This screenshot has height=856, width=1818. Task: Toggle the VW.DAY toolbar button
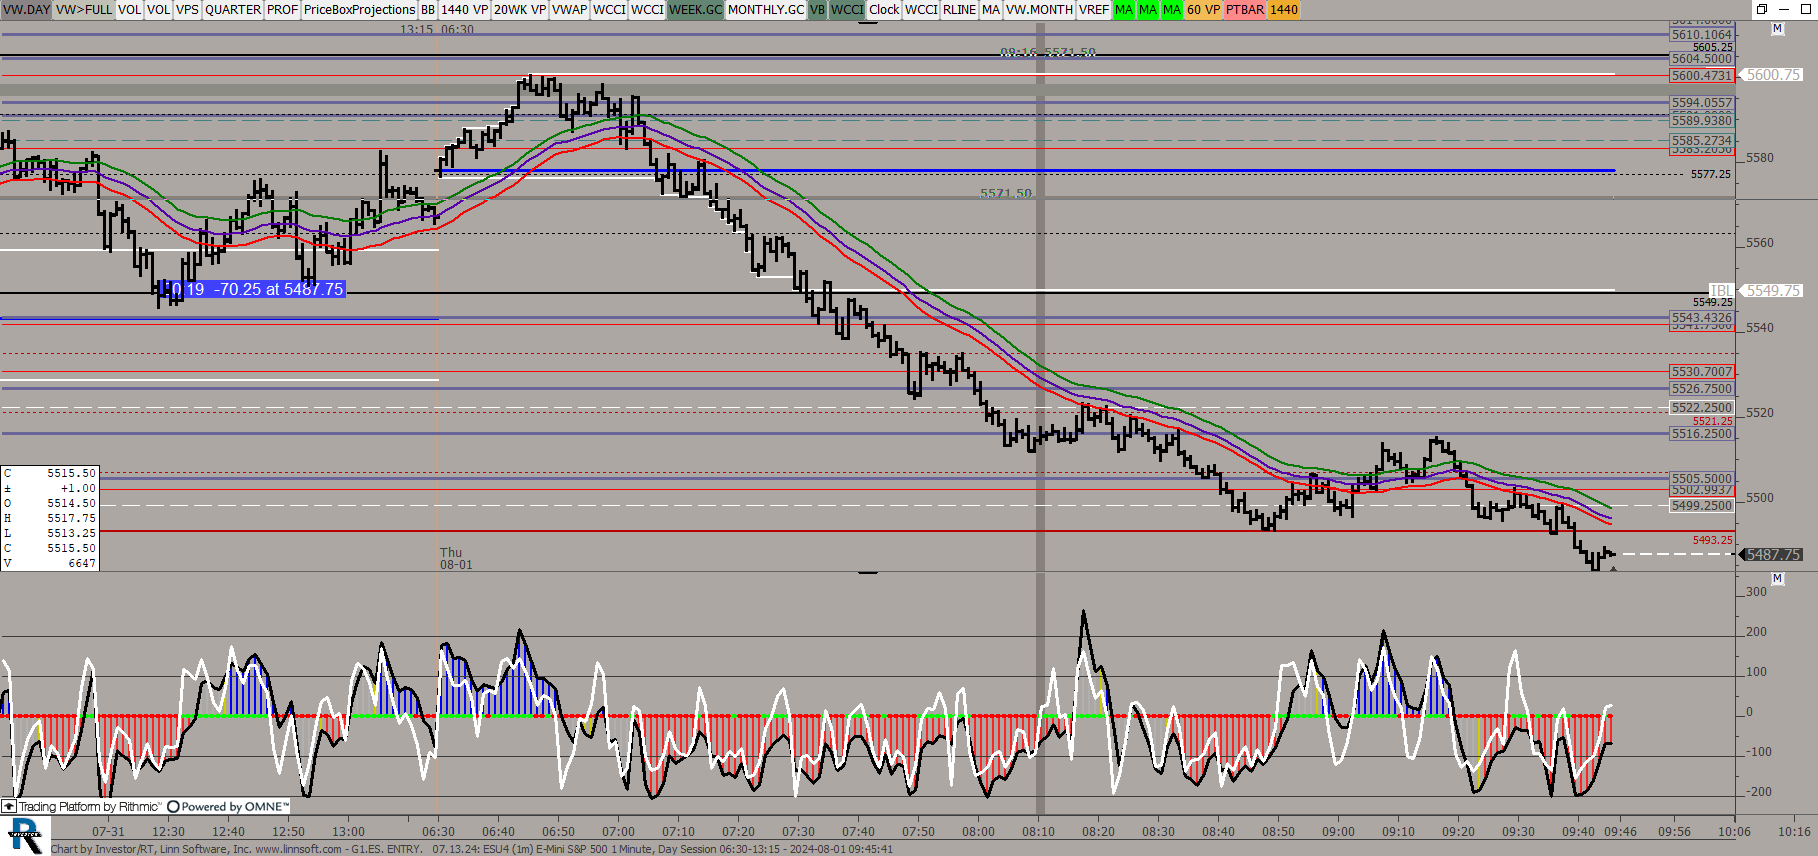click(x=26, y=9)
